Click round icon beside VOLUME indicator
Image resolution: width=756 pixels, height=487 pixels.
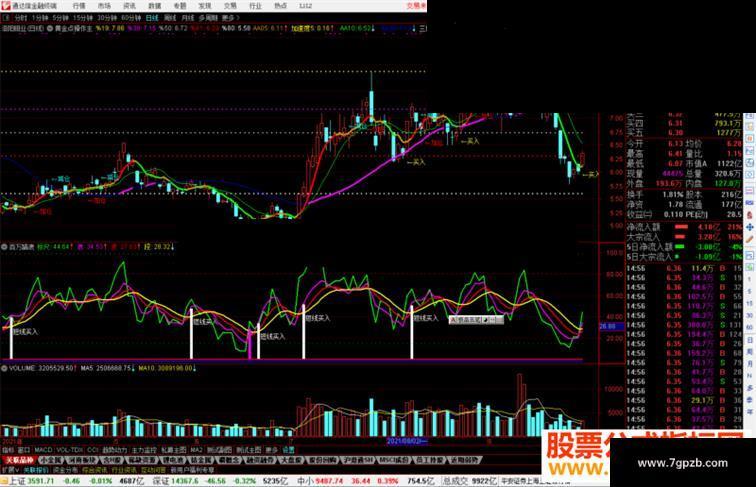pos(4,368)
